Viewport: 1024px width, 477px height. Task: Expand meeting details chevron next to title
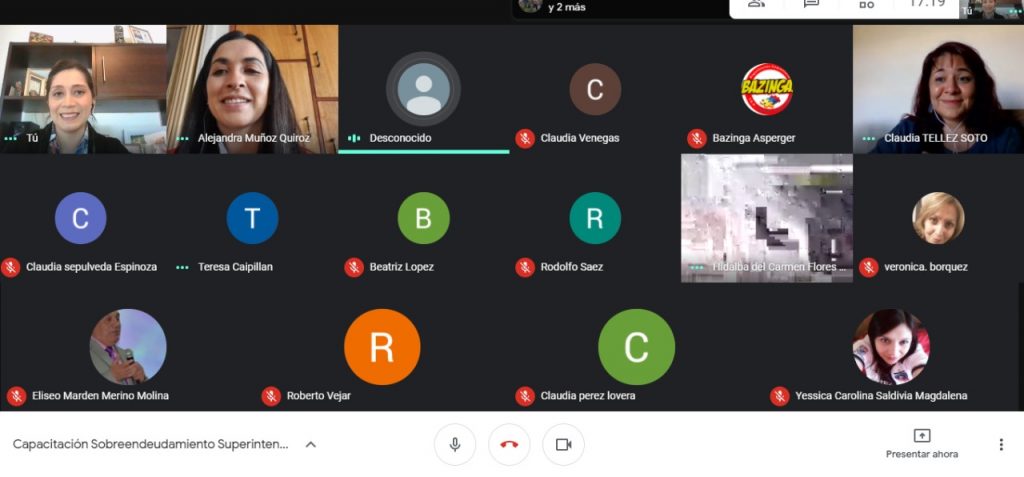310,444
